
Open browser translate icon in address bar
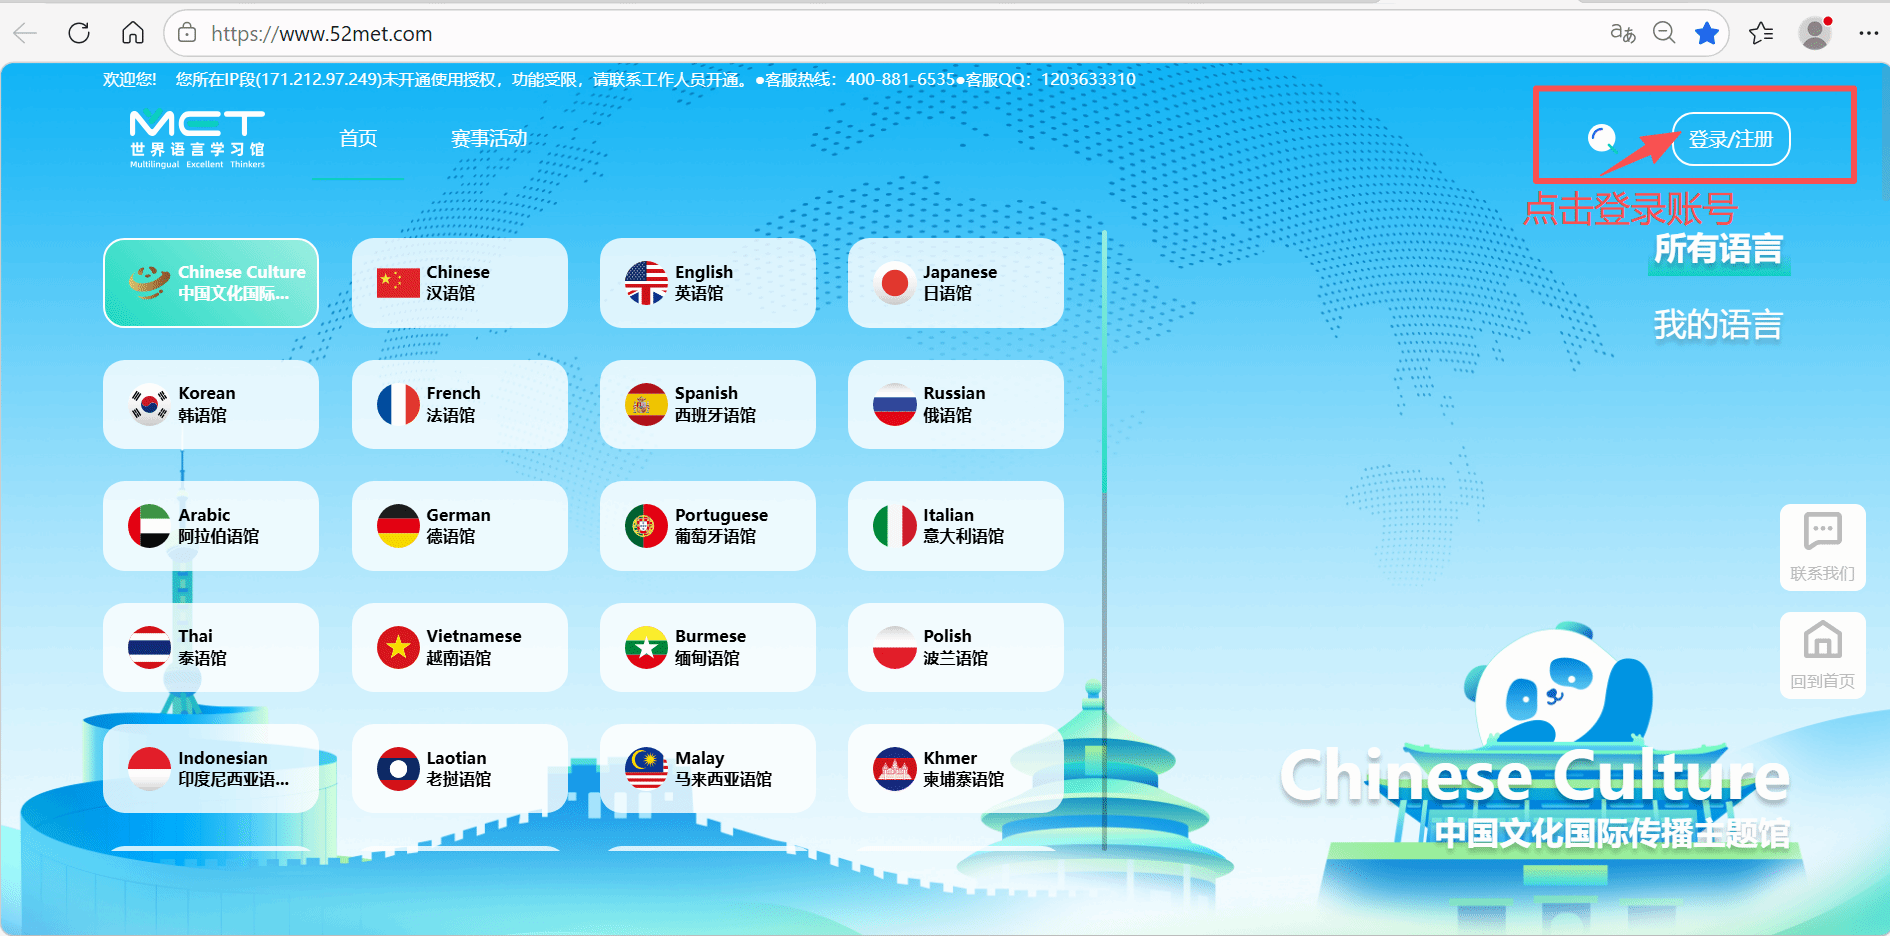tap(1622, 33)
